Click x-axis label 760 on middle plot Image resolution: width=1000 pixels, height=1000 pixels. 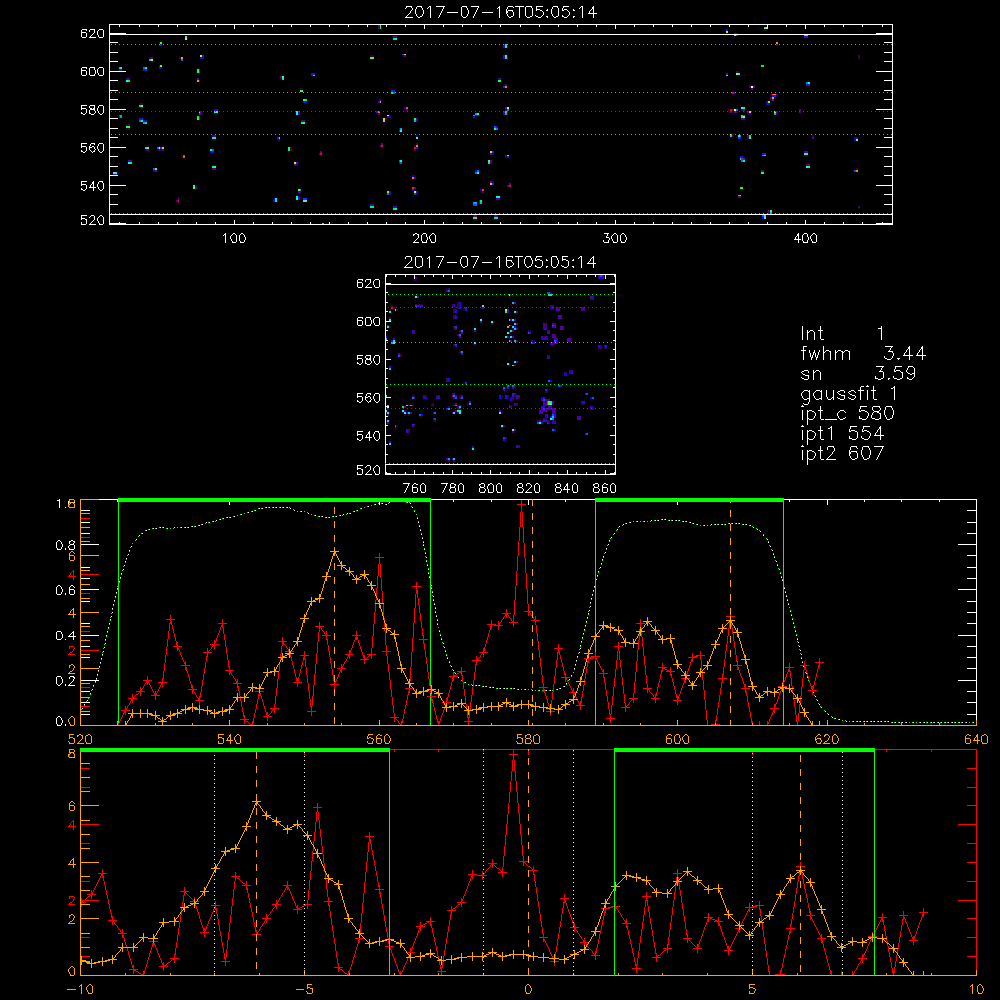[415, 489]
